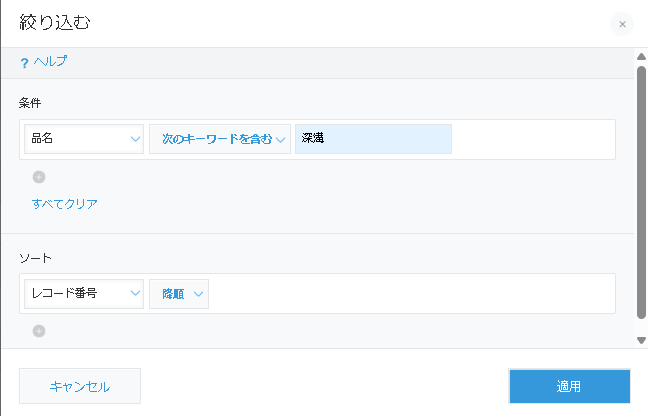This screenshot has width=648, height=416.
Task: Open the ヘルプ link
Action: tap(51, 62)
